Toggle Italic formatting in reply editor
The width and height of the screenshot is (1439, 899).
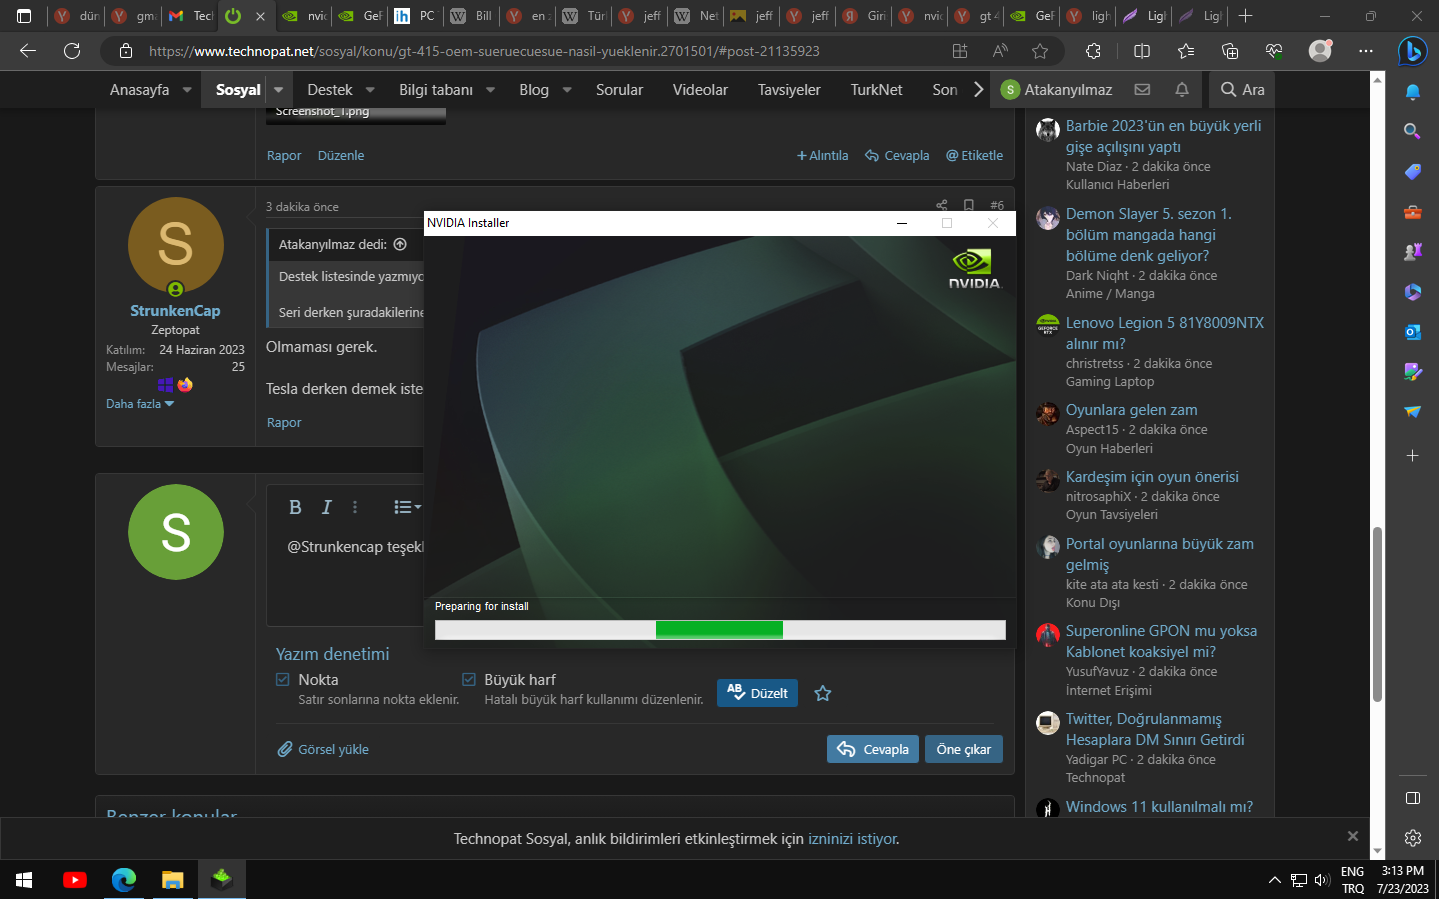pos(326,507)
